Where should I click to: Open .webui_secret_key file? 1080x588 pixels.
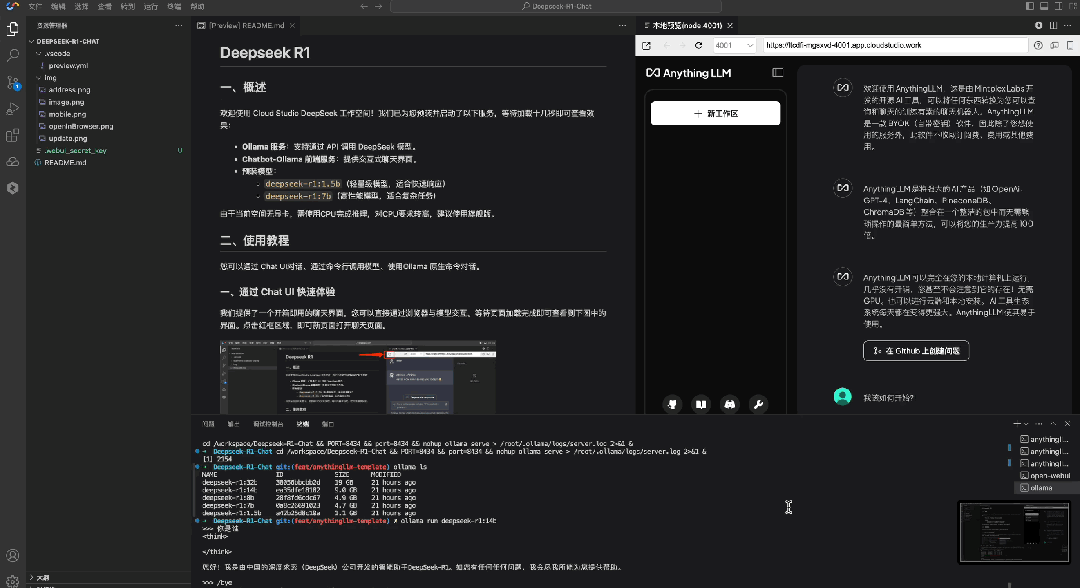pos(75,150)
